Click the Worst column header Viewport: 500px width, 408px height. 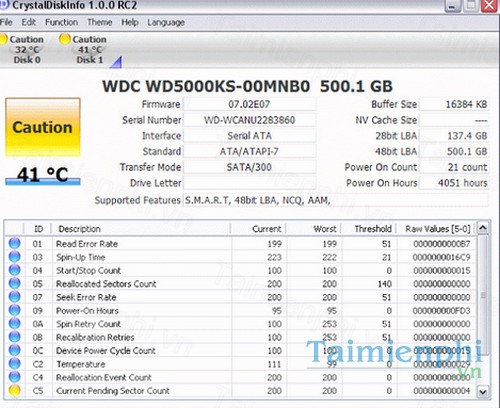(x=313, y=229)
